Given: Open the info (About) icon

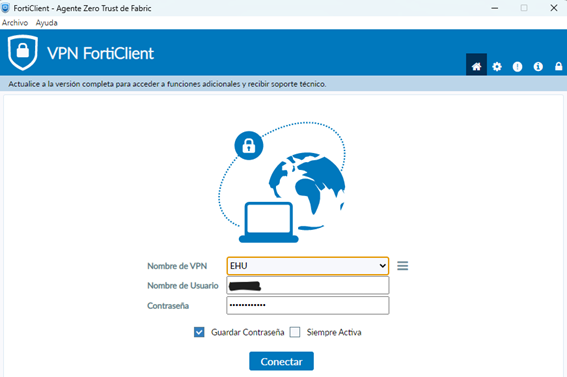Looking at the screenshot, I should (538, 67).
